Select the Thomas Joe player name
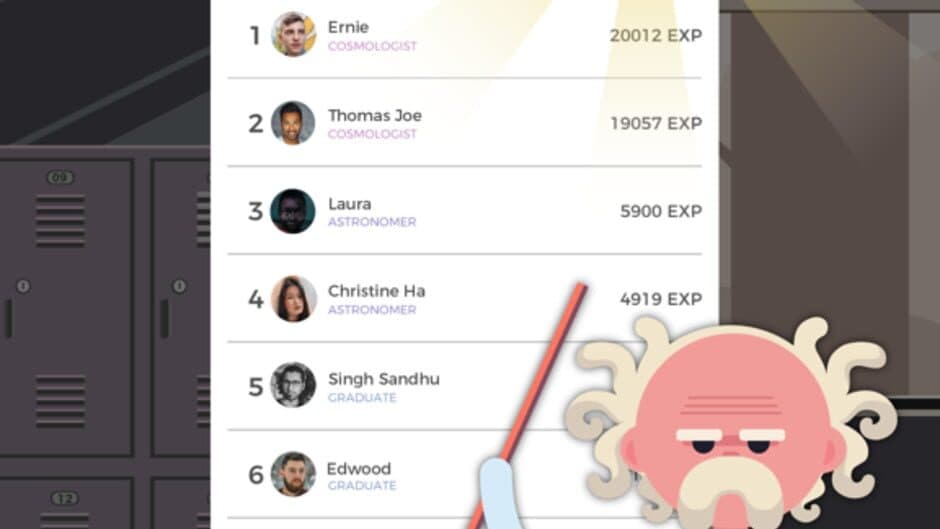Image resolution: width=940 pixels, height=529 pixels. 375,115
